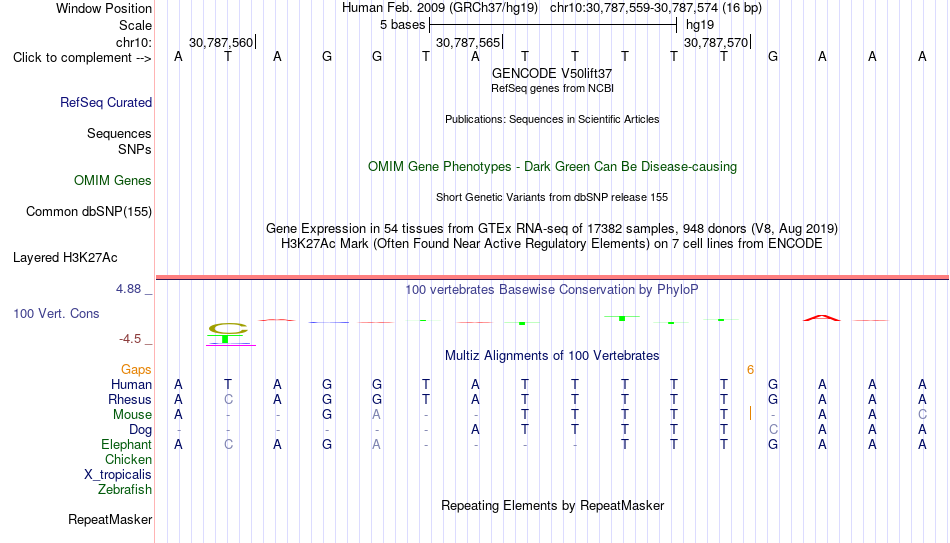Click the light C ending the Mouse row
Viewport: 950px width, 543px height.
[x=922, y=415]
